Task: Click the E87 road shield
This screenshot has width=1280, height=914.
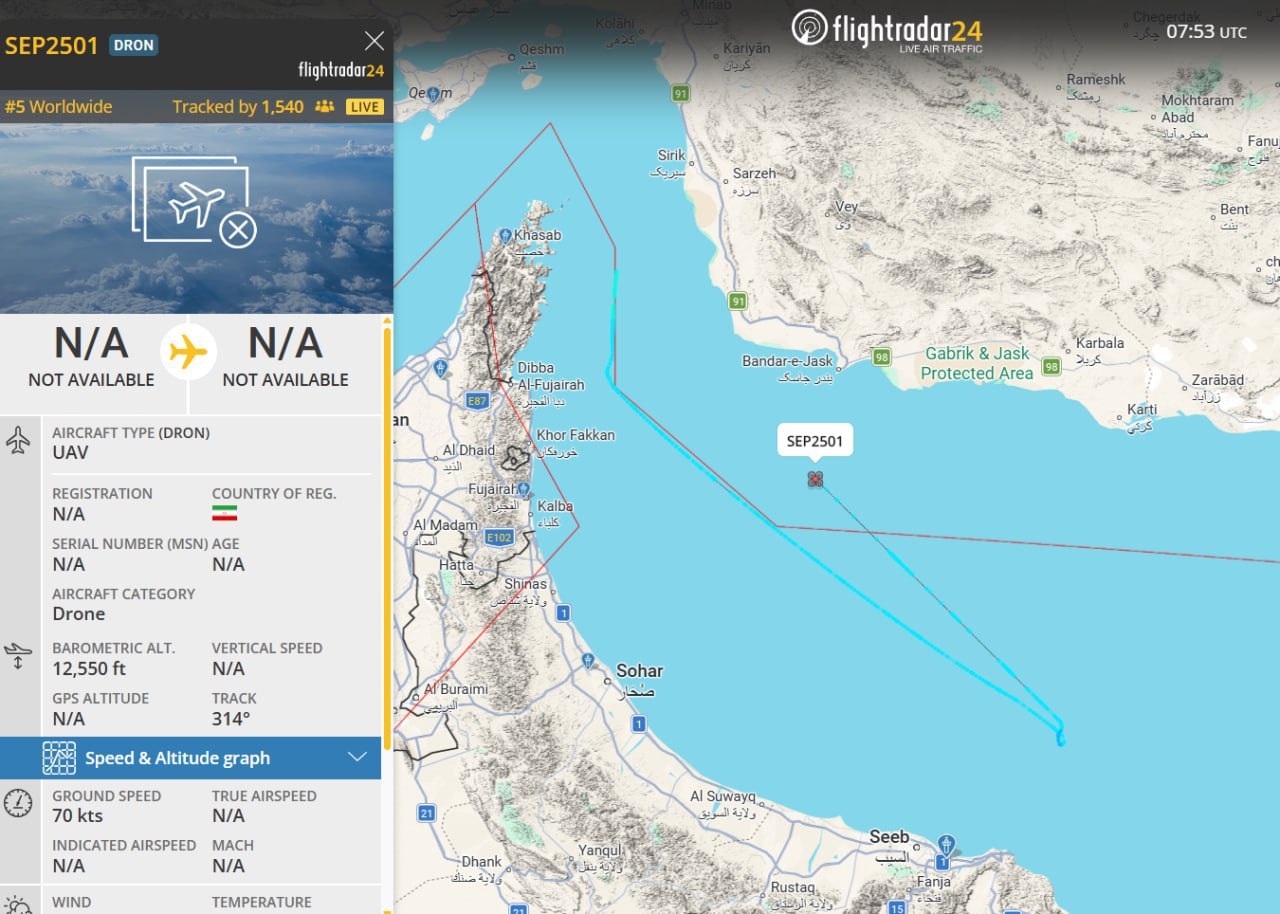Action: (x=477, y=400)
